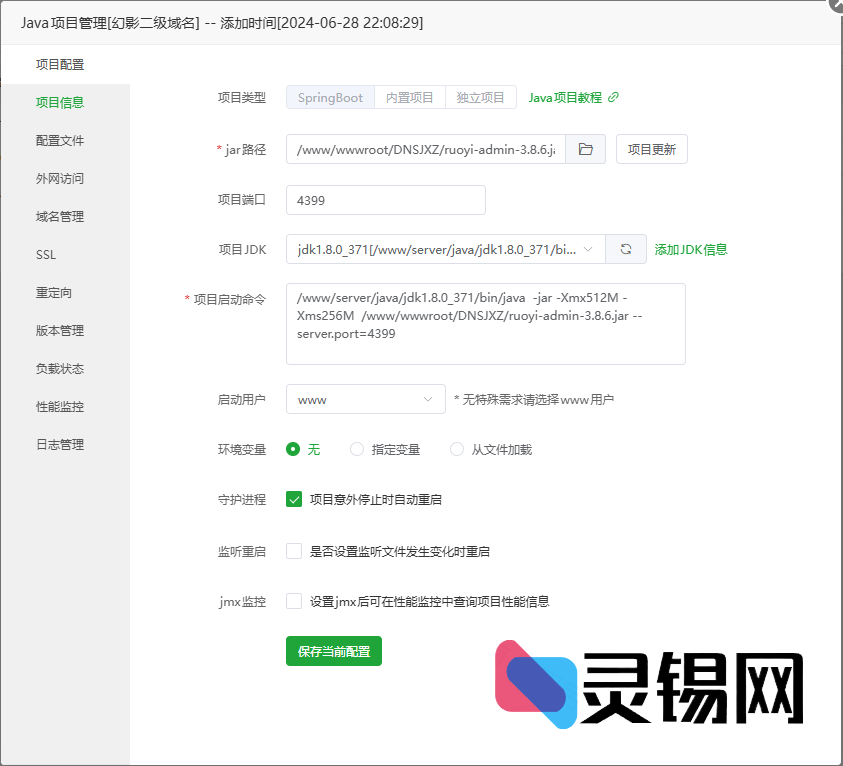
Task: Switch to the 配置文件 sidebar tab
Action: 60,141
